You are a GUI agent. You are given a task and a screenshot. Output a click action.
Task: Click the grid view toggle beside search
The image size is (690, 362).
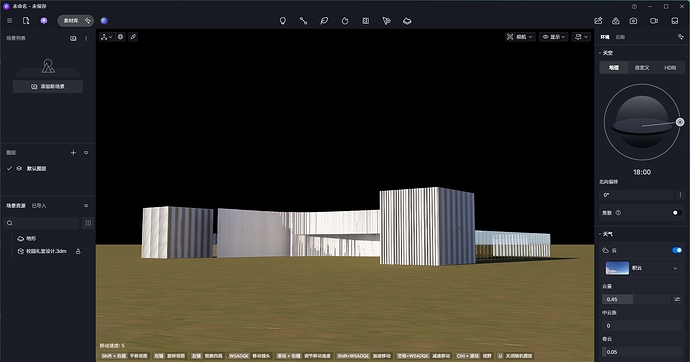88,223
